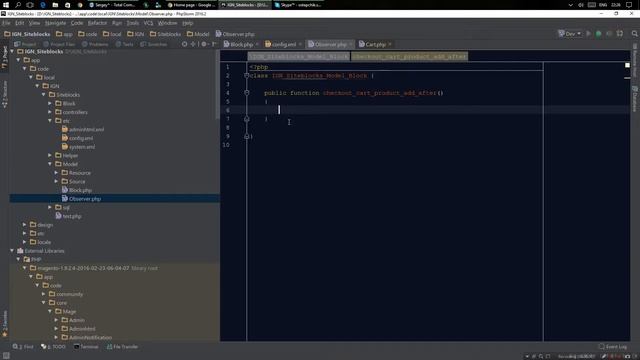Open the Edit menu
Image resolution: width=640 pixels, height=360 pixels.
[x=19, y=23]
